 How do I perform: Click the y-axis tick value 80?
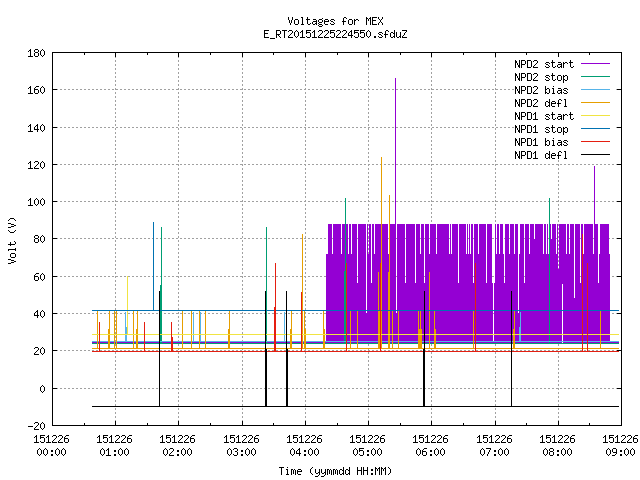(x=39, y=239)
